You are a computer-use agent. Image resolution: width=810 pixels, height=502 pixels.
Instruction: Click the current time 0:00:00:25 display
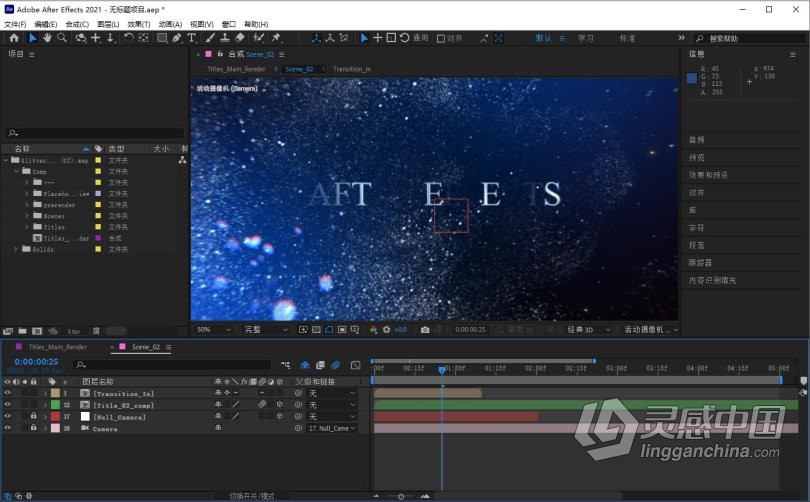click(x=36, y=362)
